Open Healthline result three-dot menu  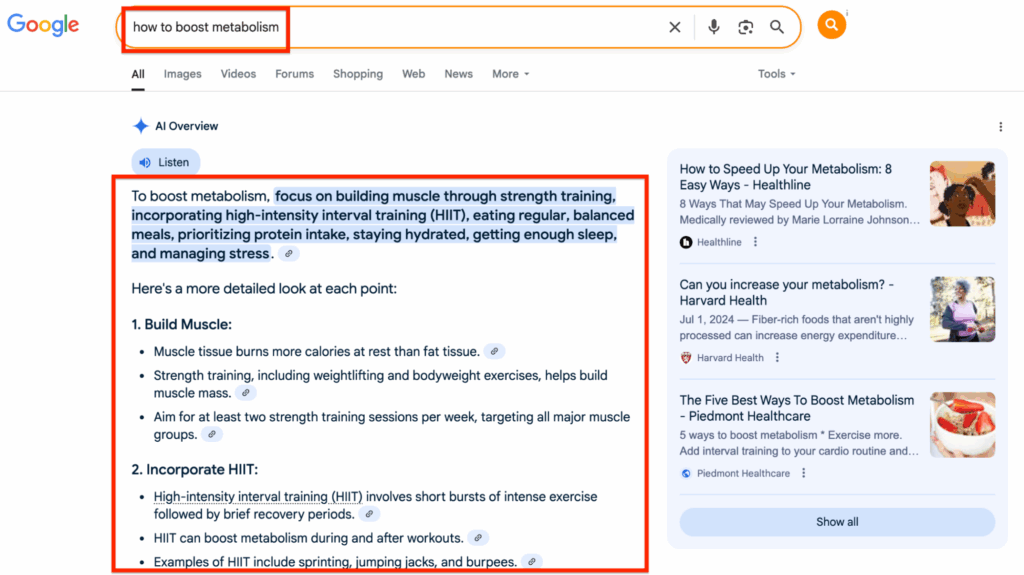(756, 242)
